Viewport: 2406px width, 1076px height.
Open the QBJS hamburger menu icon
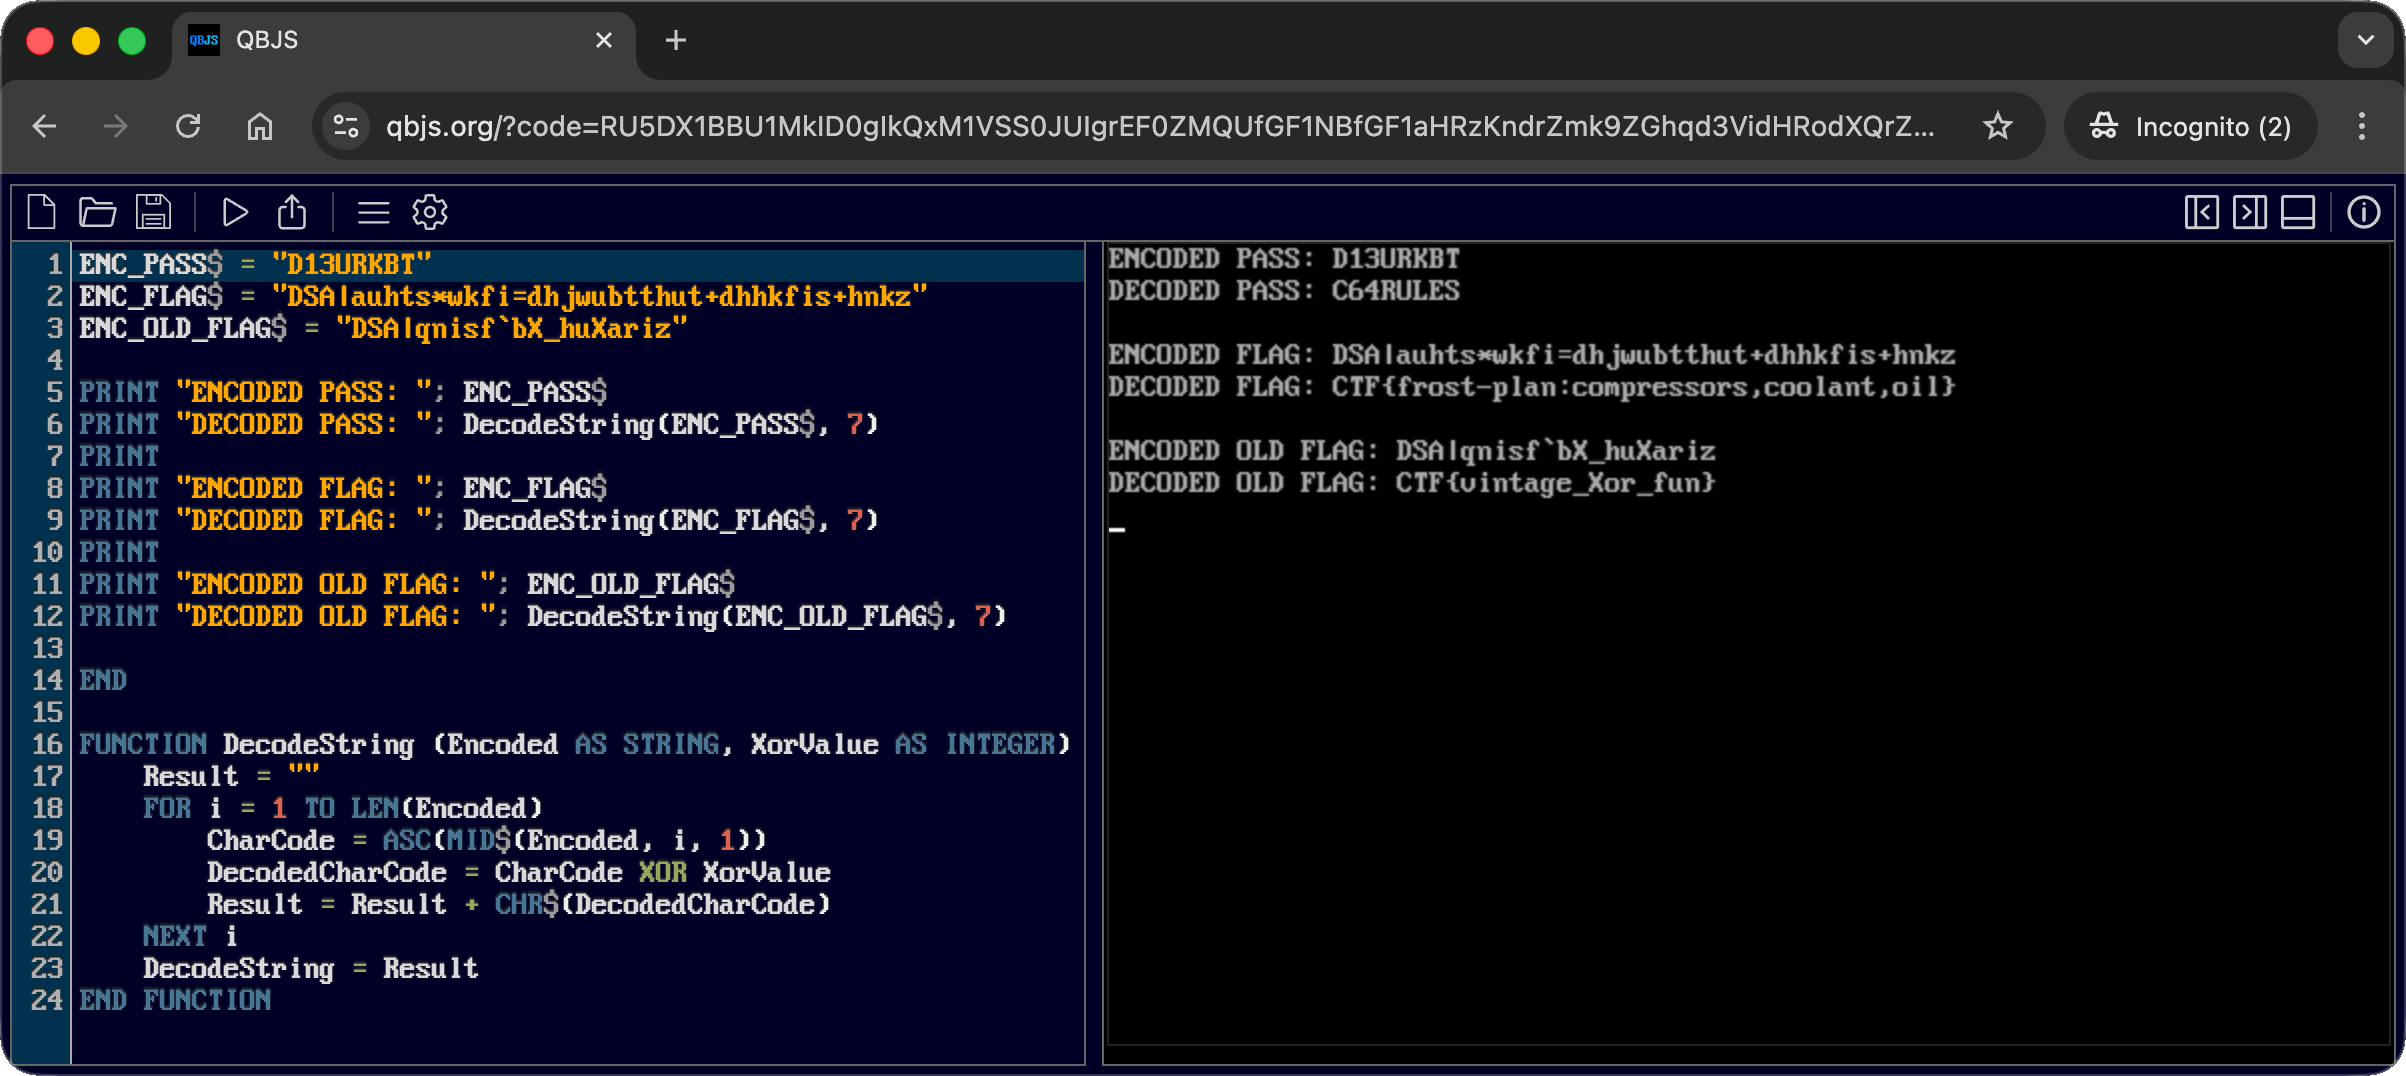coord(373,212)
